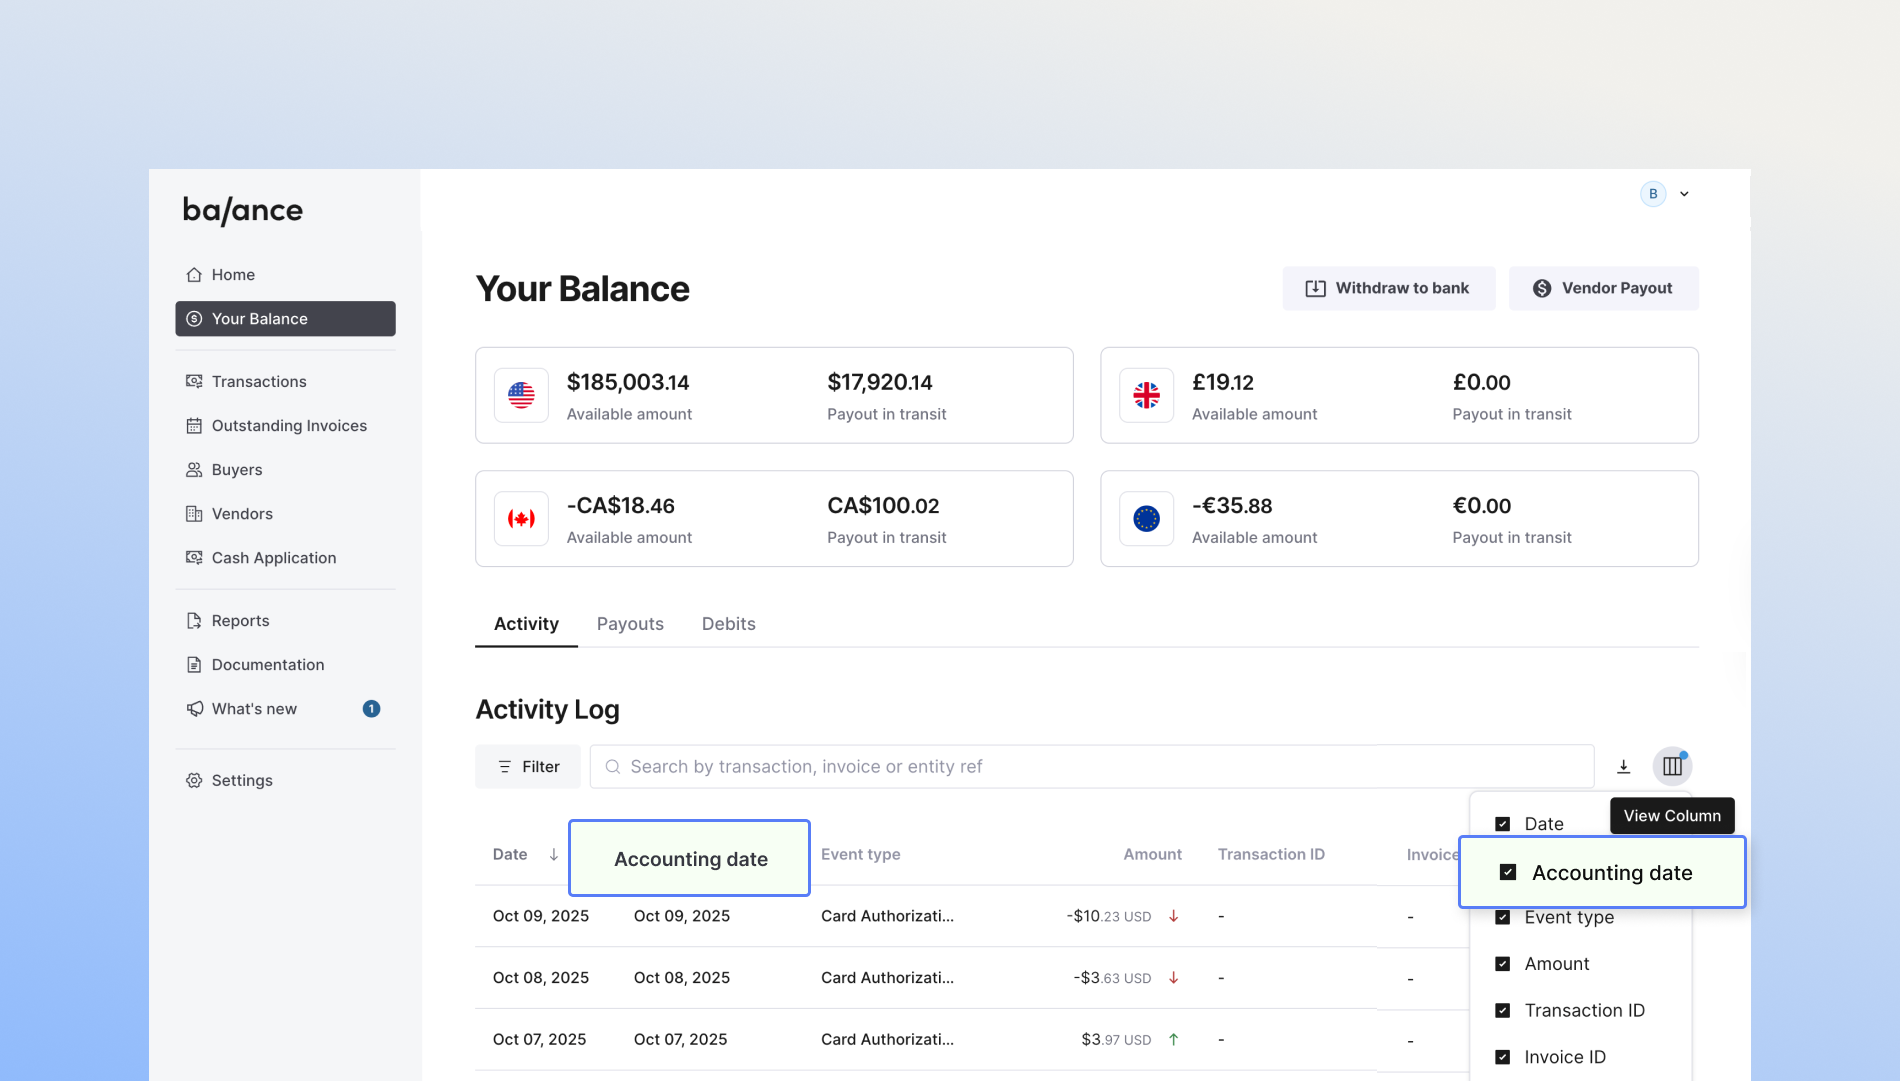The image size is (1900, 1092).
Task: Click the What's new megaphone icon
Action: (194, 709)
